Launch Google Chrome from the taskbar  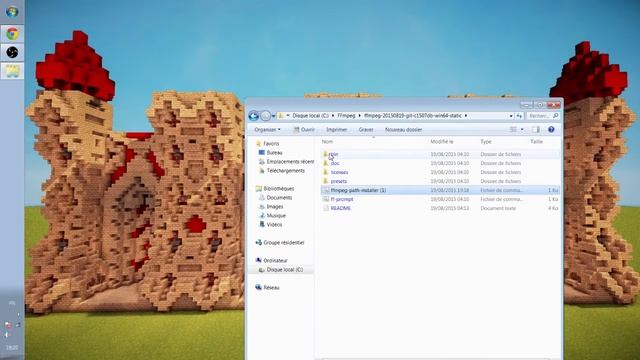12,34
